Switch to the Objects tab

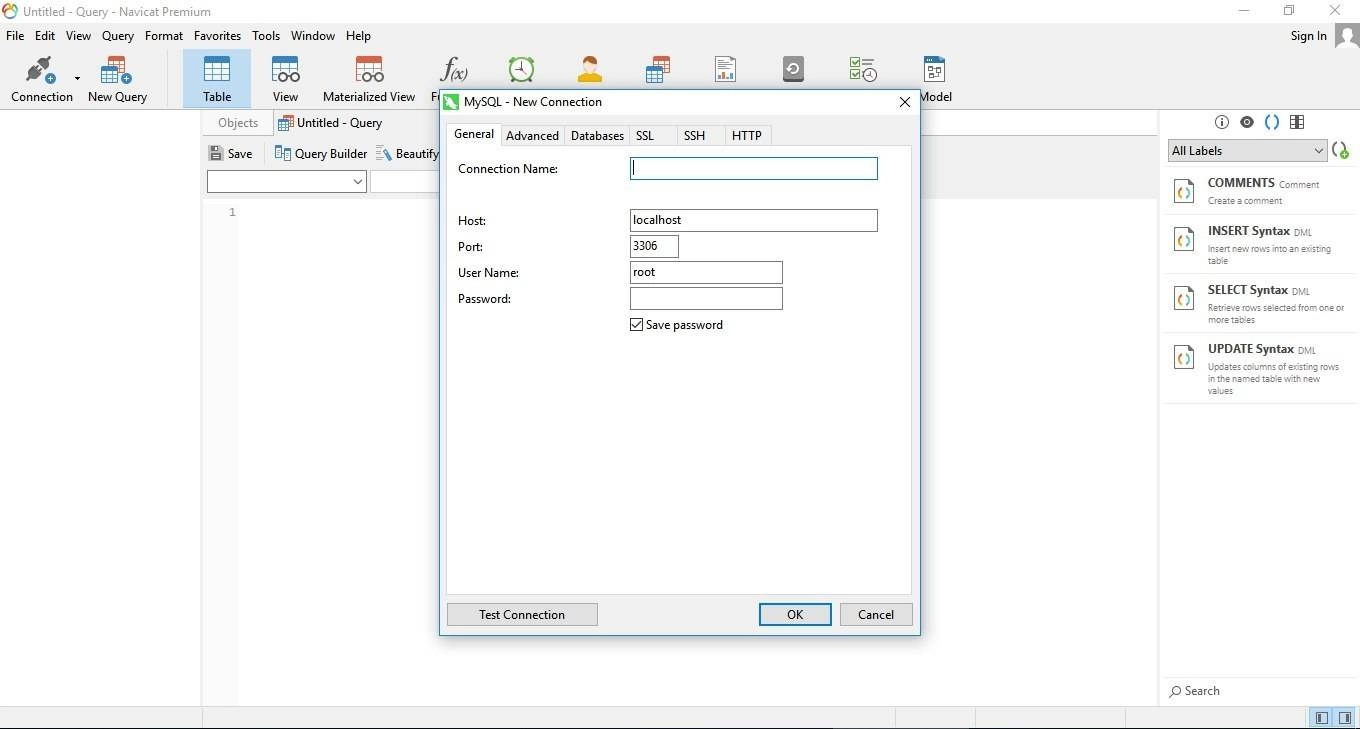tap(238, 123)
